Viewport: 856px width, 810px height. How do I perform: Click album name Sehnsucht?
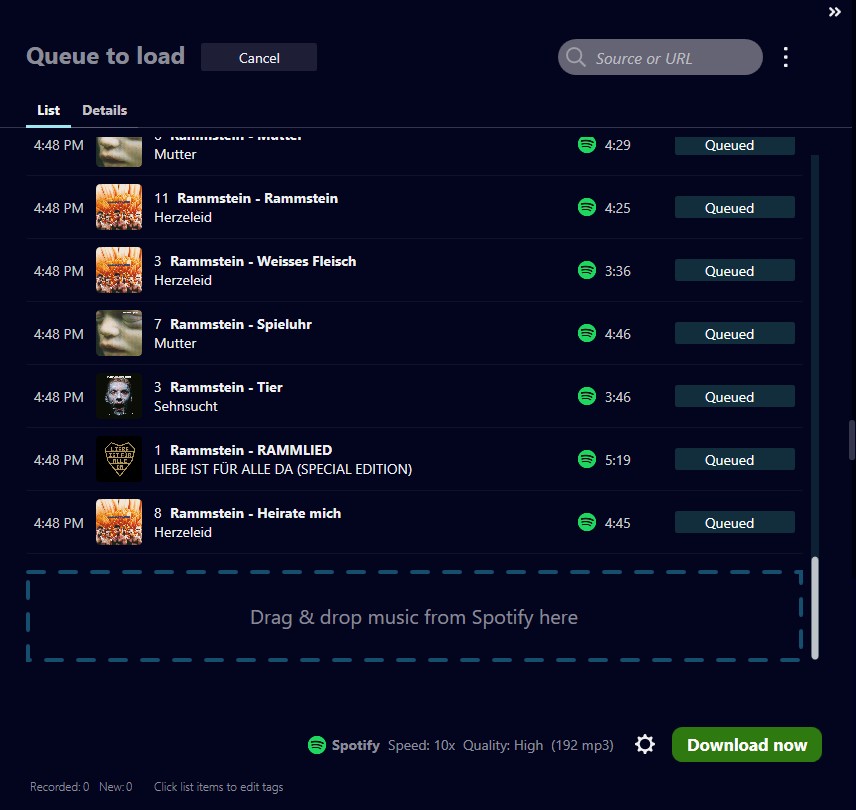[x=186, y=406]
